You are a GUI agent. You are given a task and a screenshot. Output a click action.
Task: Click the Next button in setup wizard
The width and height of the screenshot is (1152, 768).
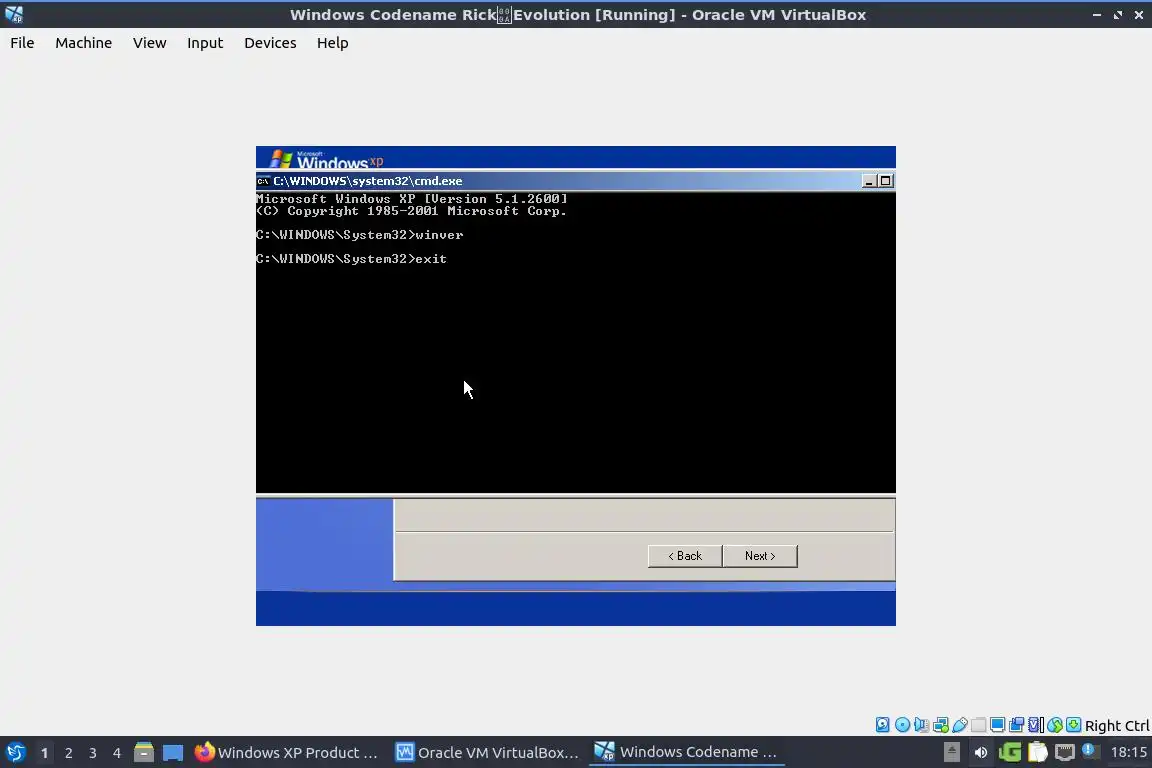coord(760,556)
